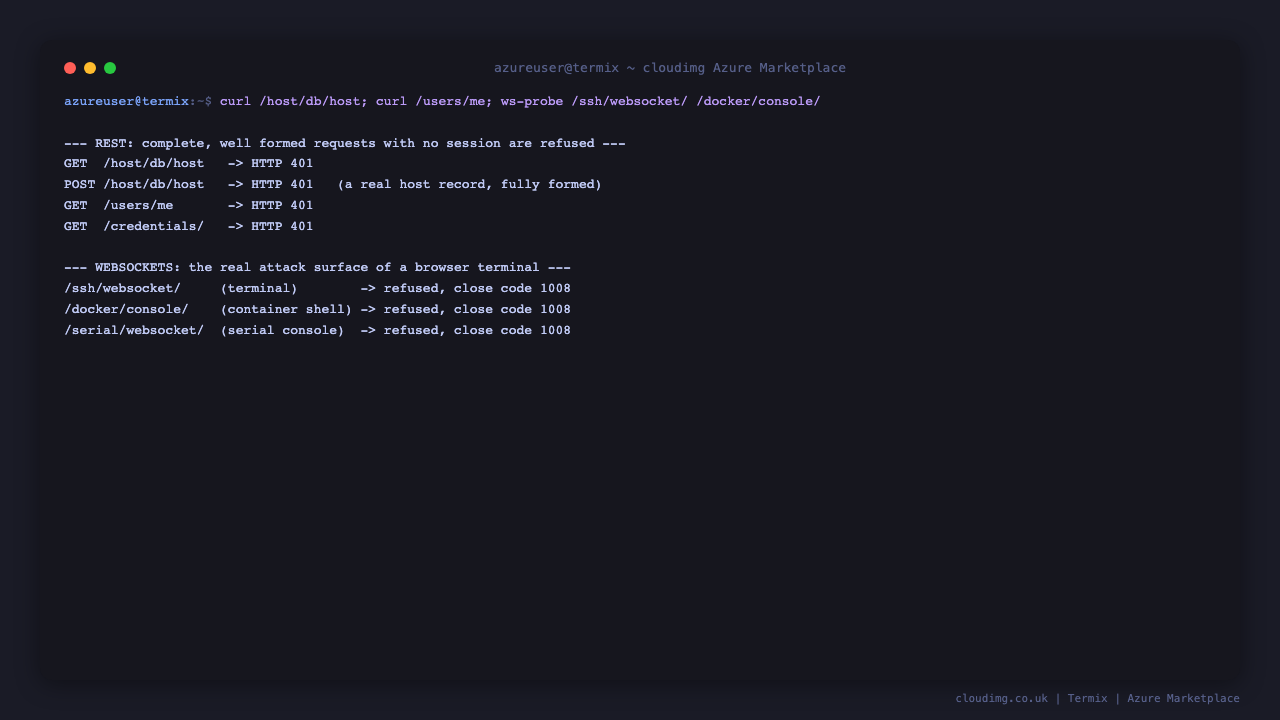The height and width of the screenshot is (720, 1280).
Task: Select the /serial/websocket/ serial console line
Action: (318, 331)
